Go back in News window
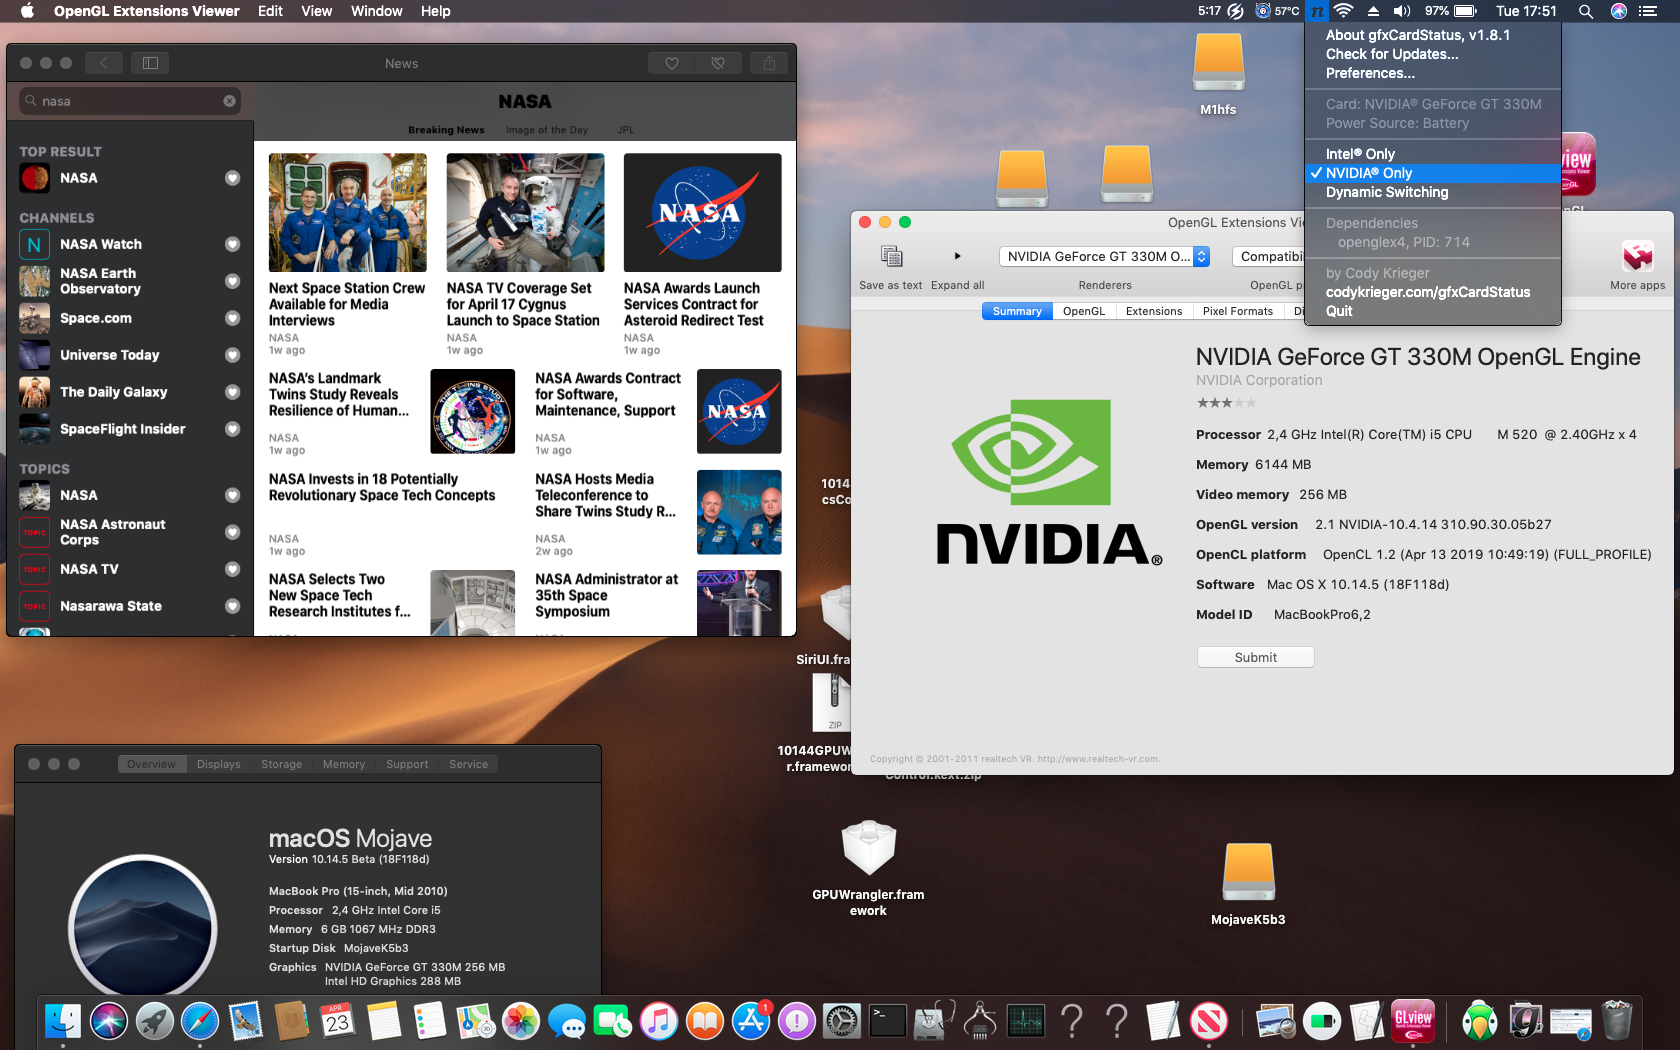1680x1050 pixels. (x=103, y=63)
